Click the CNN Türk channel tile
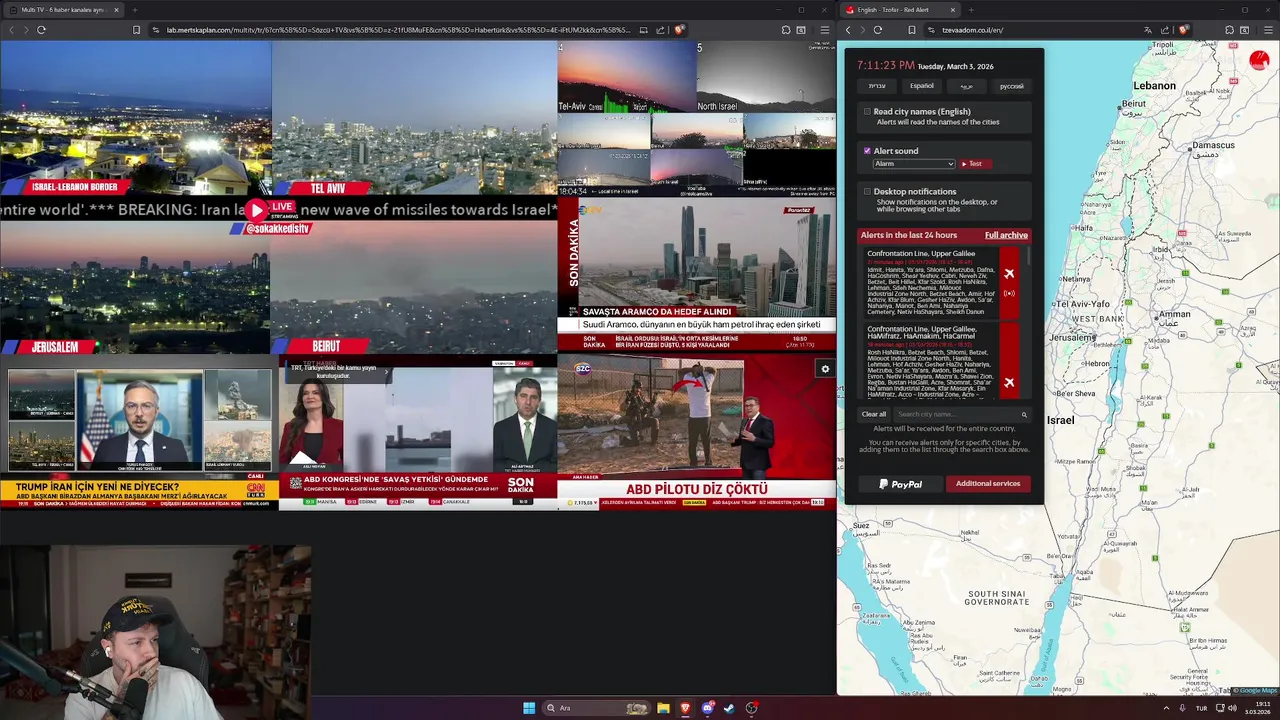1280x720 pixels. [139, 434]
